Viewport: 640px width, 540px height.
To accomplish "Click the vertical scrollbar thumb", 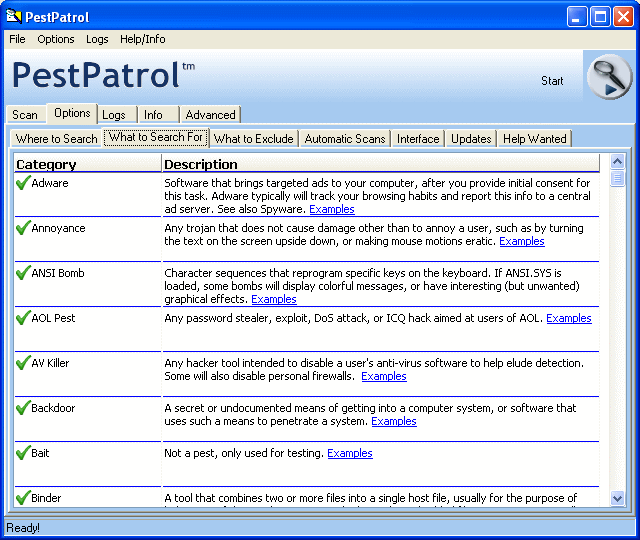I will pos(618,178).
